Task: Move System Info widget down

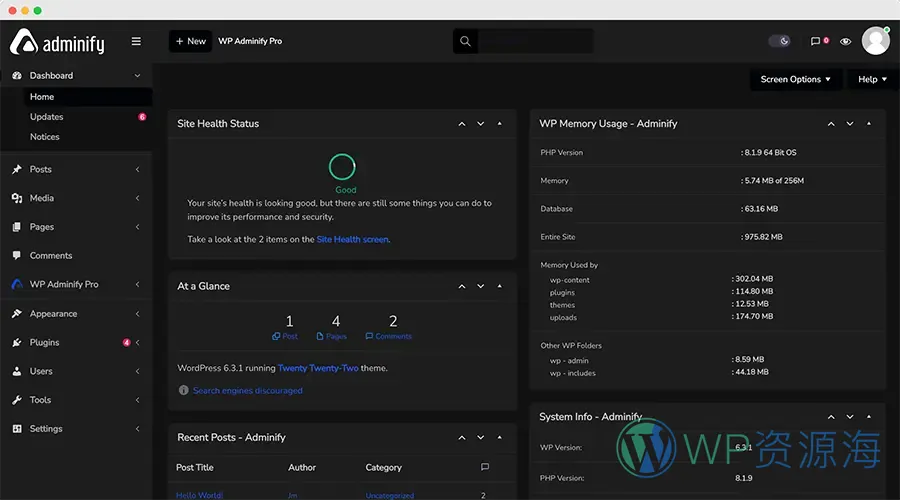Action: click(850, 417)
